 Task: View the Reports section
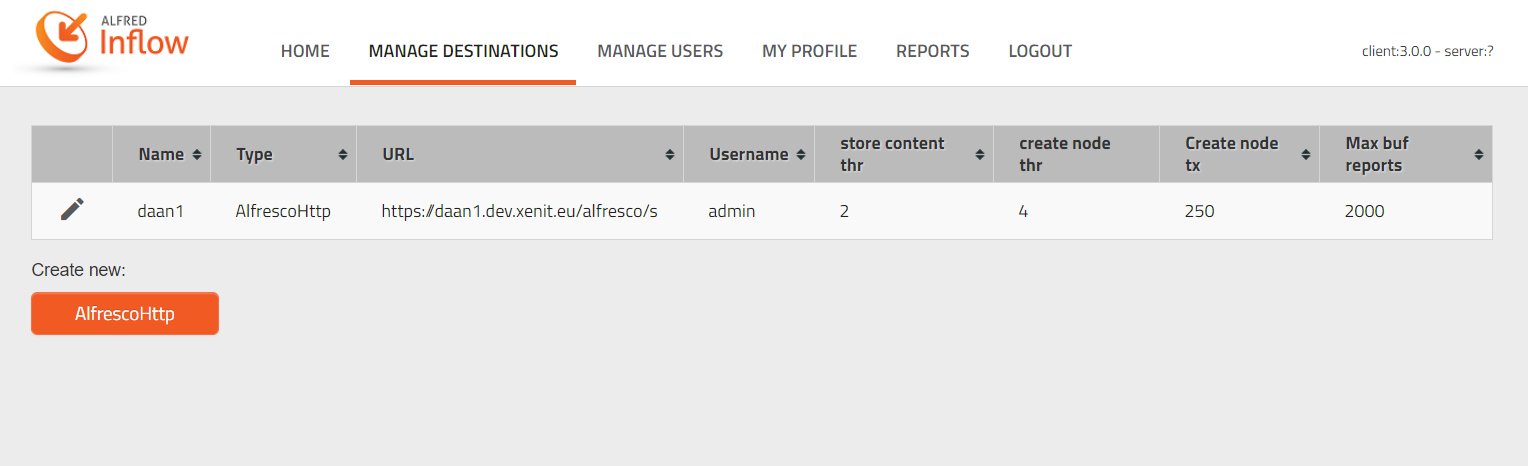coord(932,51)
